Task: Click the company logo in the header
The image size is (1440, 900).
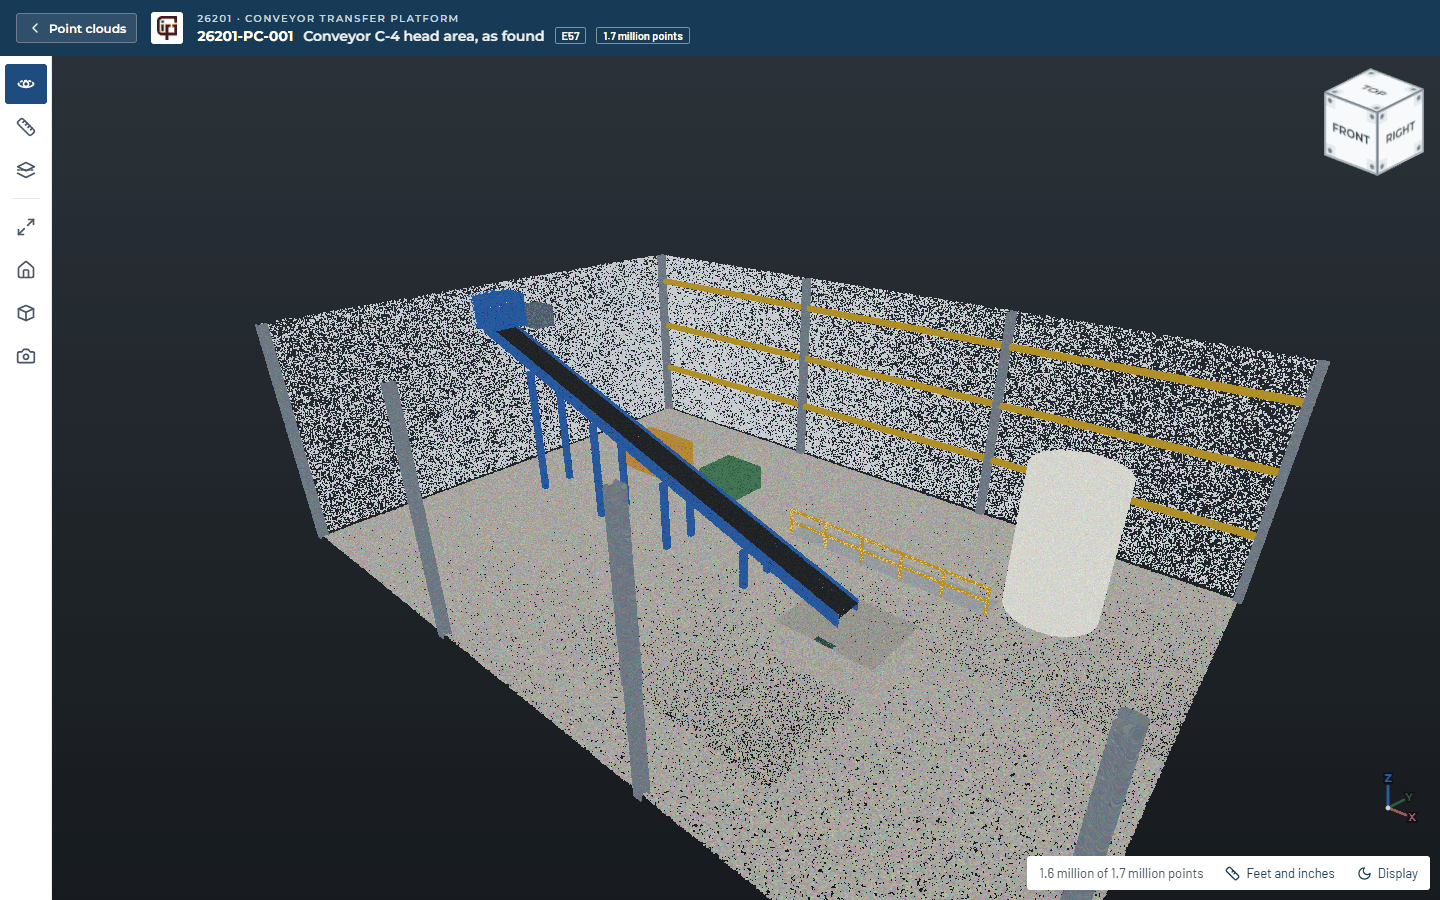Action: (x=167, y=28)
